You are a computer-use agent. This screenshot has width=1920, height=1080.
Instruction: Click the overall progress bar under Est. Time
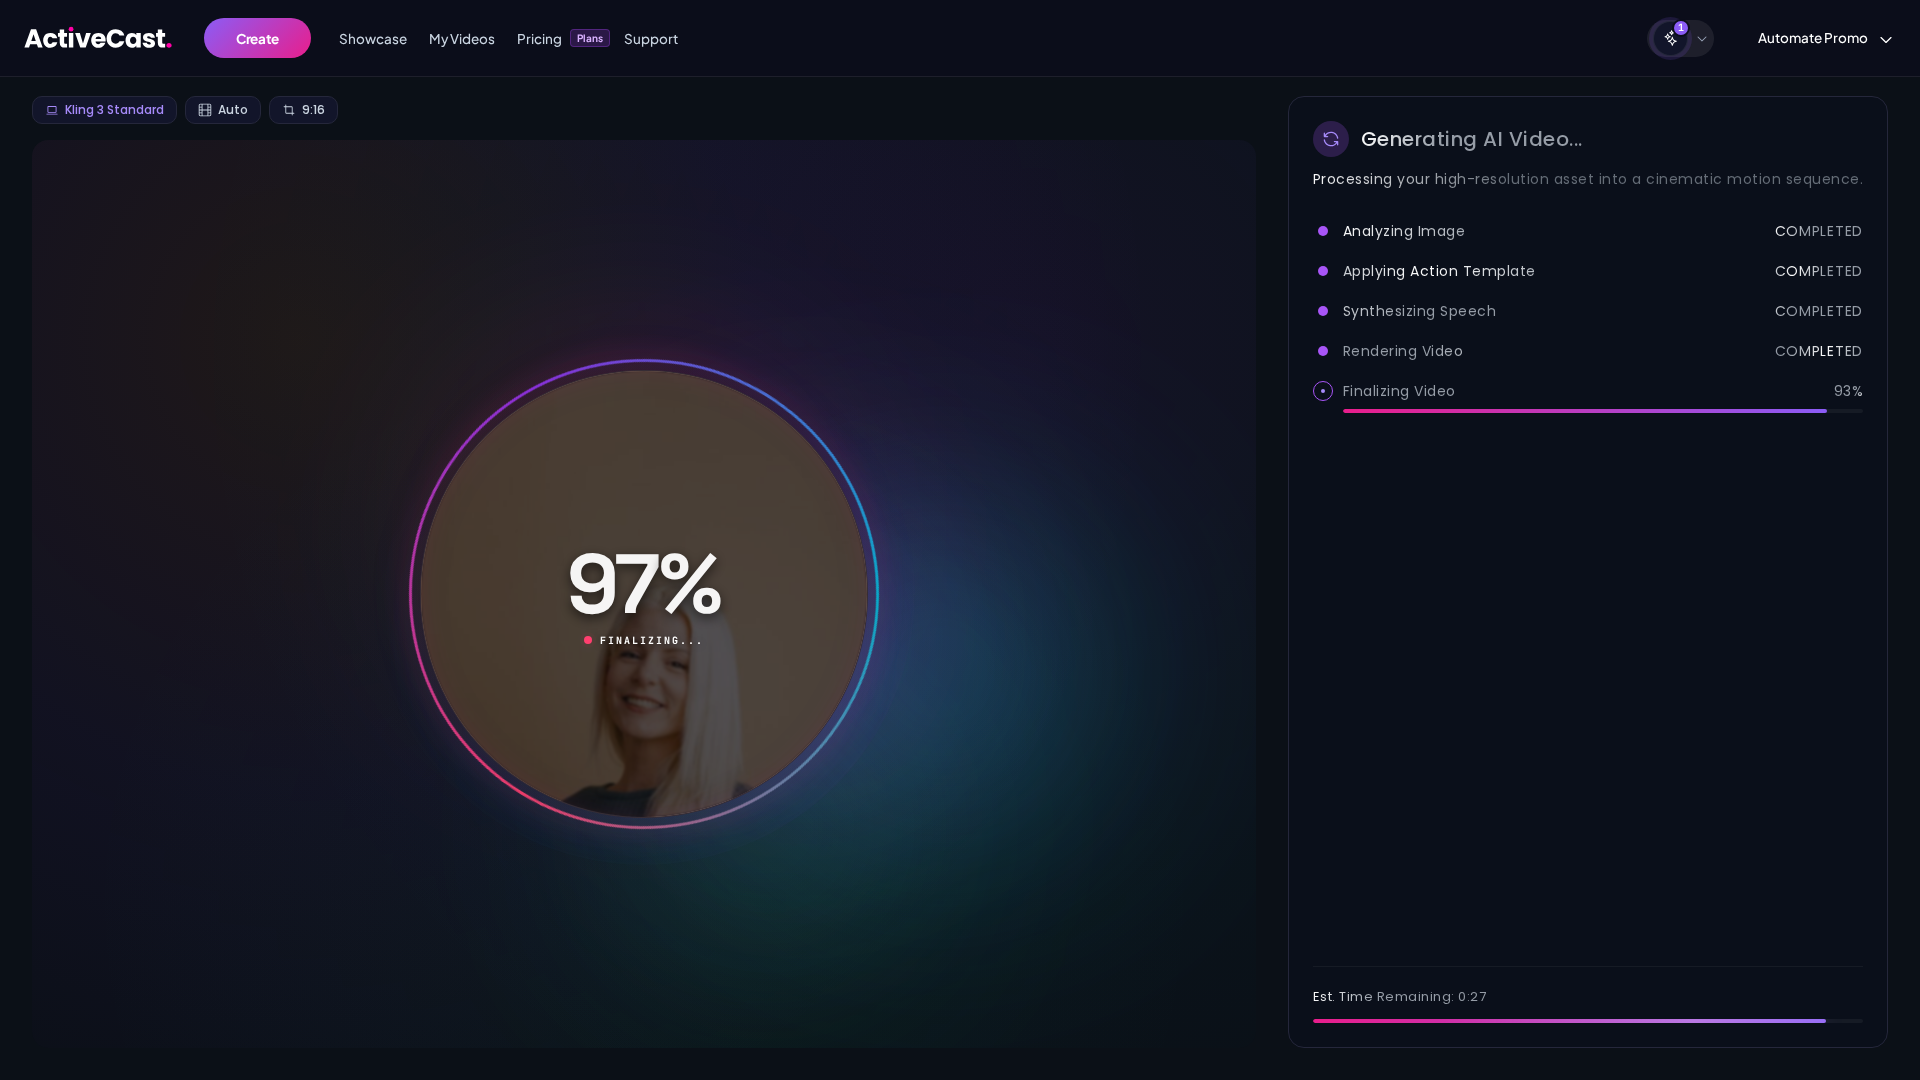click(1588, 1021)
